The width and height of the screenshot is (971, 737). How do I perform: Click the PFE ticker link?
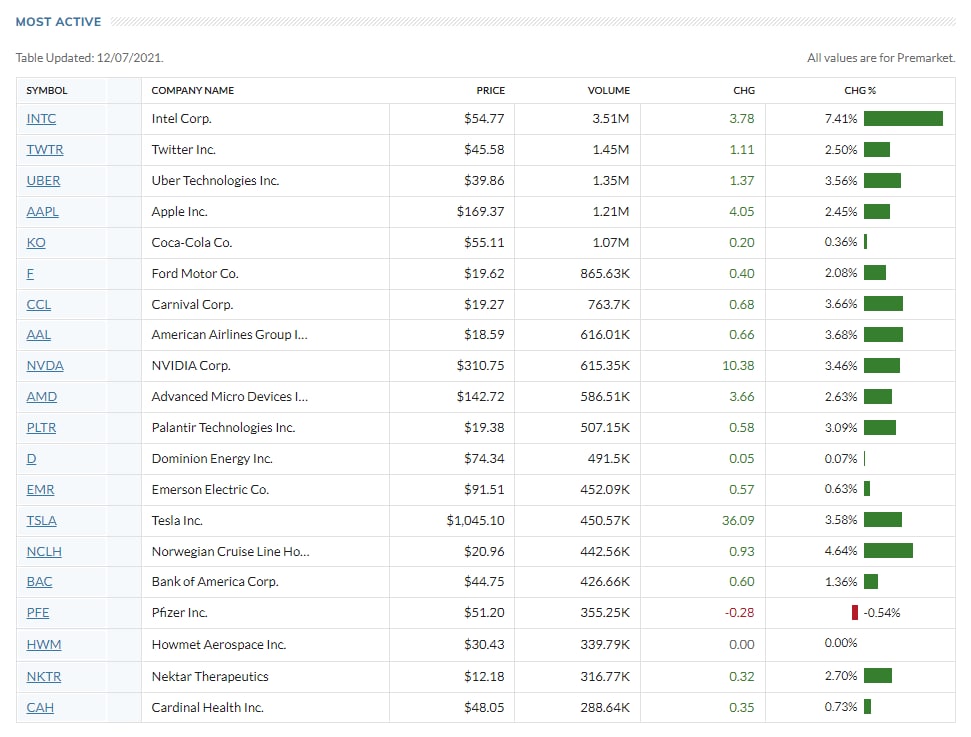[x=38, y=613]
